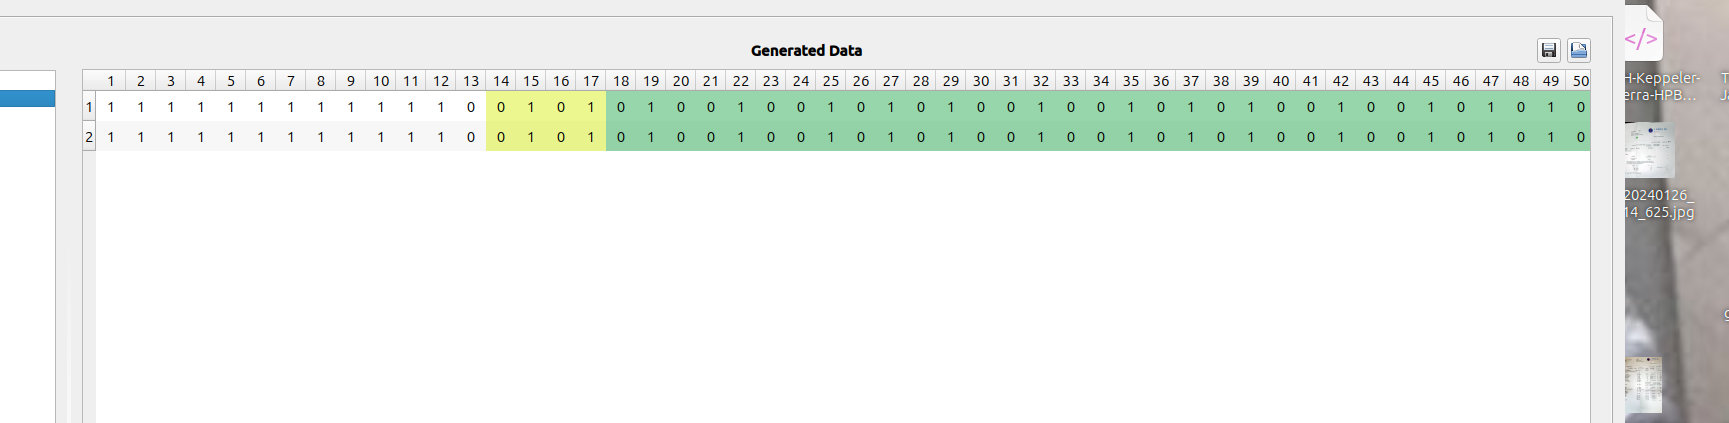This screenshot has width=1729, height=423.
Task: Select the row 1, column 50 cell
Action: pos(1581,107)
